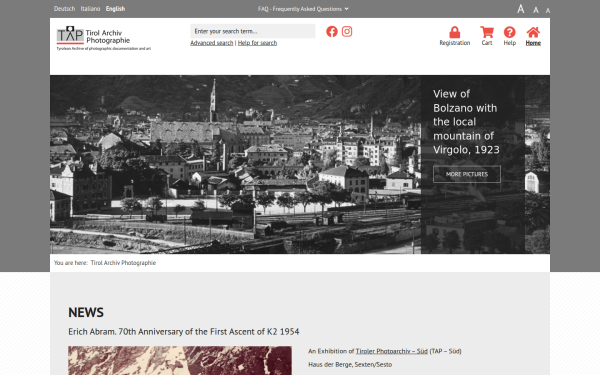Switch language to Deutsch

[x=64, y=9]
